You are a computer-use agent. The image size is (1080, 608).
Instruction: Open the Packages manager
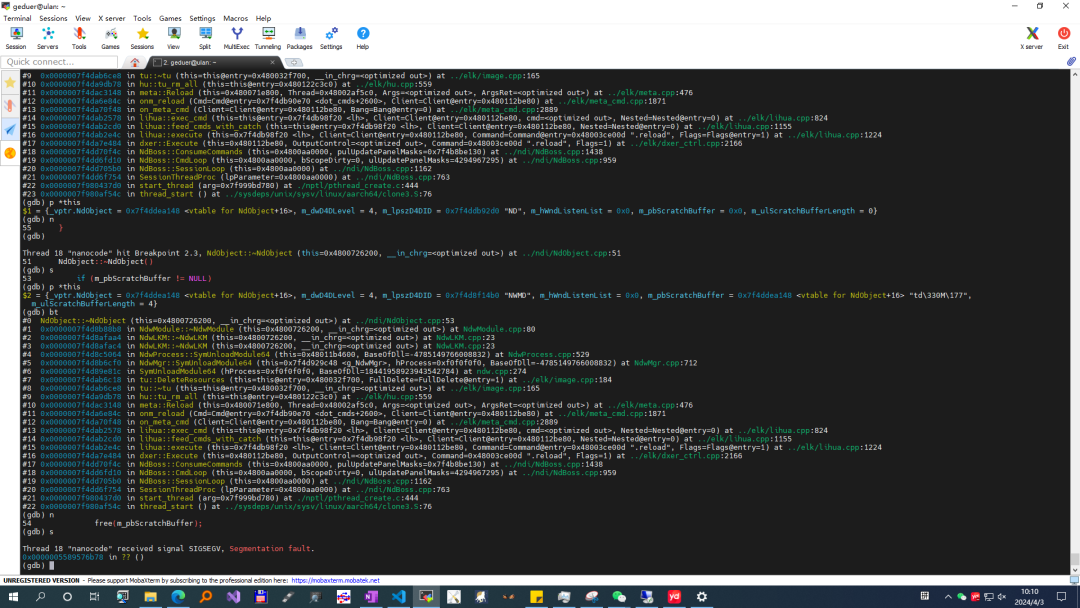[300, 38]
